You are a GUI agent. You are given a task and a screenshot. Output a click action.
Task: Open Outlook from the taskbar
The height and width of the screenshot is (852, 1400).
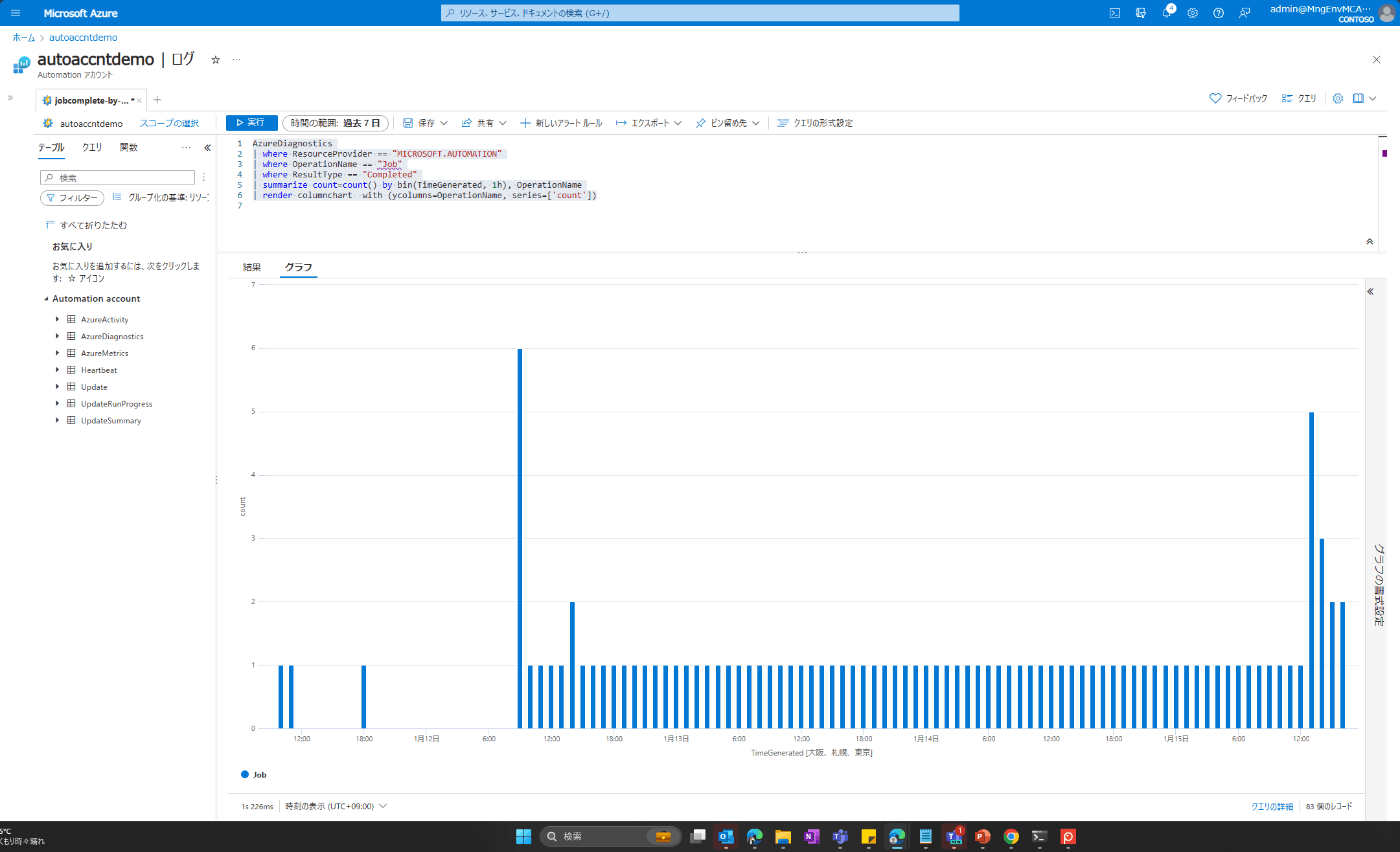click(726, 836)
